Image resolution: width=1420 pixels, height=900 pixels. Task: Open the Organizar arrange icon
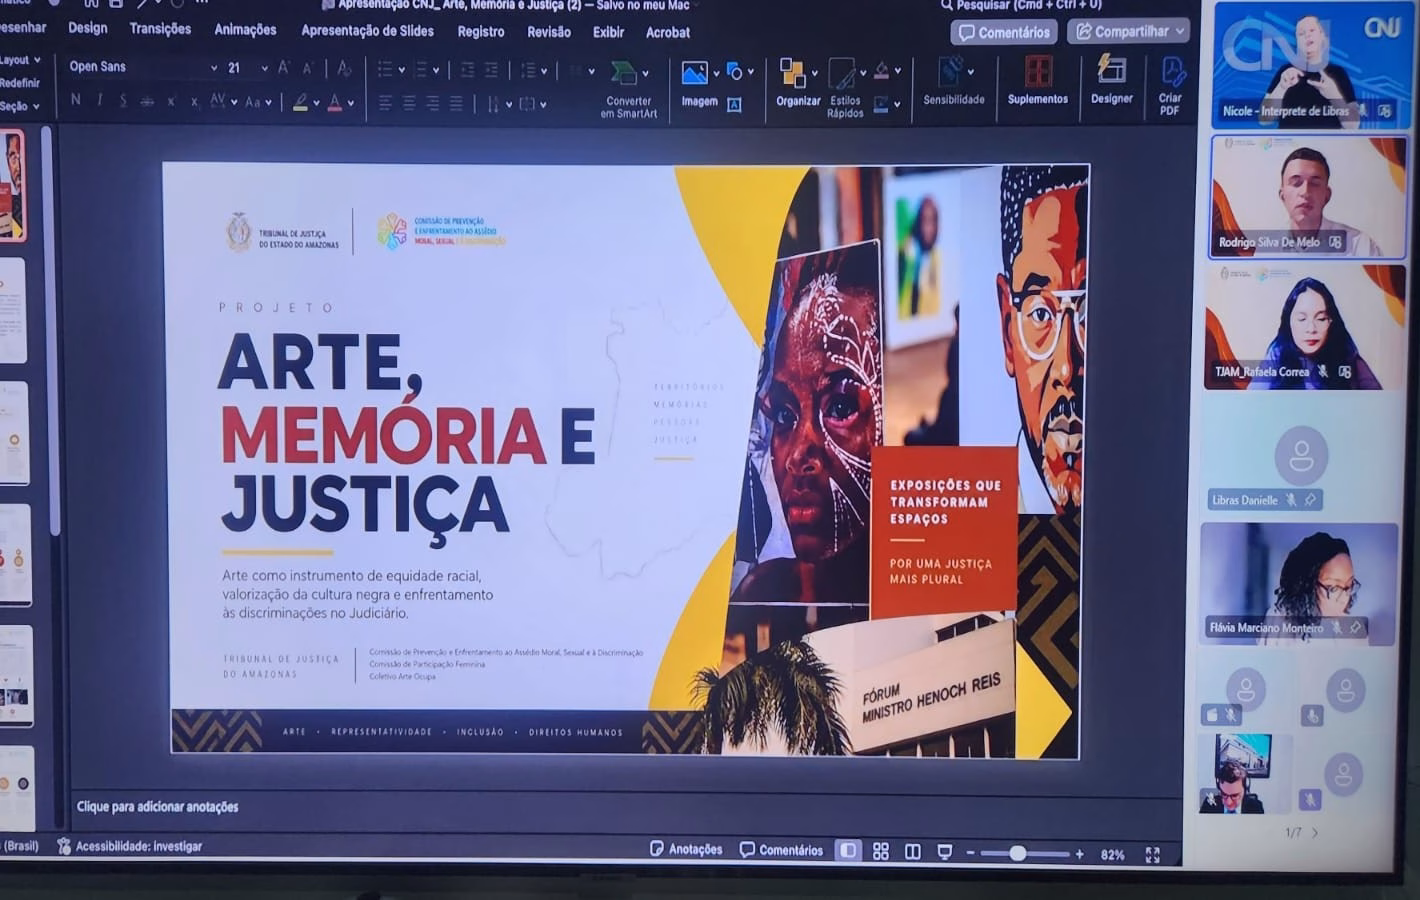point(792,73)
